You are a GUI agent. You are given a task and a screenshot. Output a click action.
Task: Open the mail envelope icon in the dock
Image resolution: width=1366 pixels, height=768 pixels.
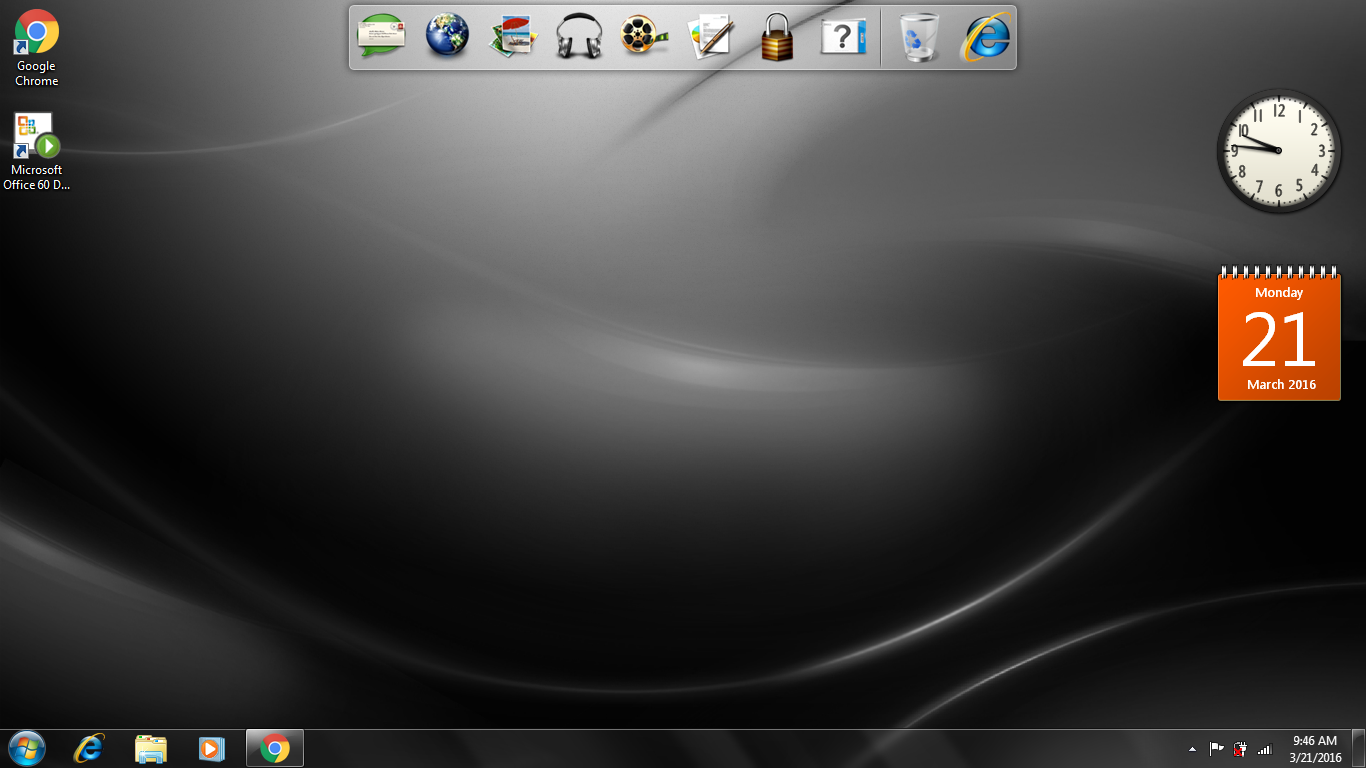tap(382, 37)
